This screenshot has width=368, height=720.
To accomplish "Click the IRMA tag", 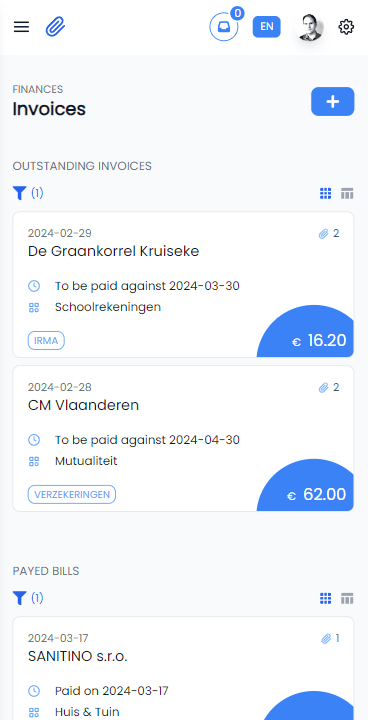I will pyautogui.click(x=46, y=341).
